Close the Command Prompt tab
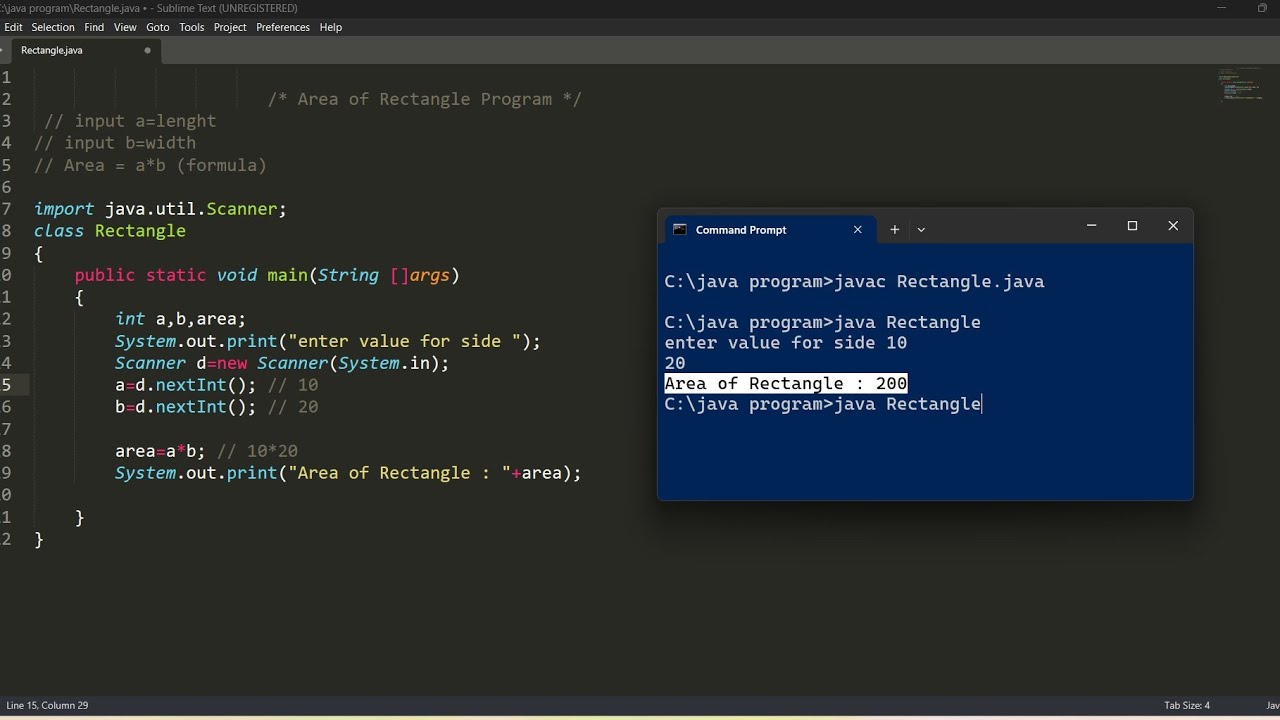The image size is (1280, 720). coord(857,229)
